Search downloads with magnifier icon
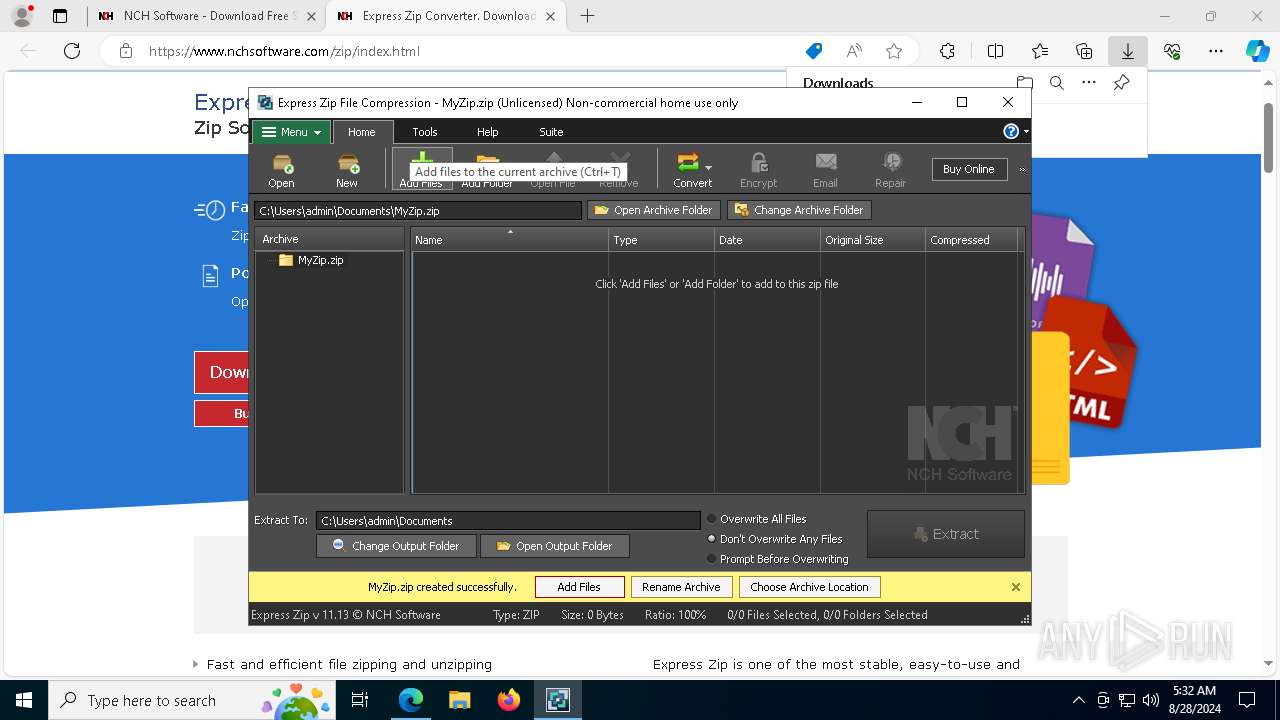This screenshot has width=1280, height=720. 1056,83
